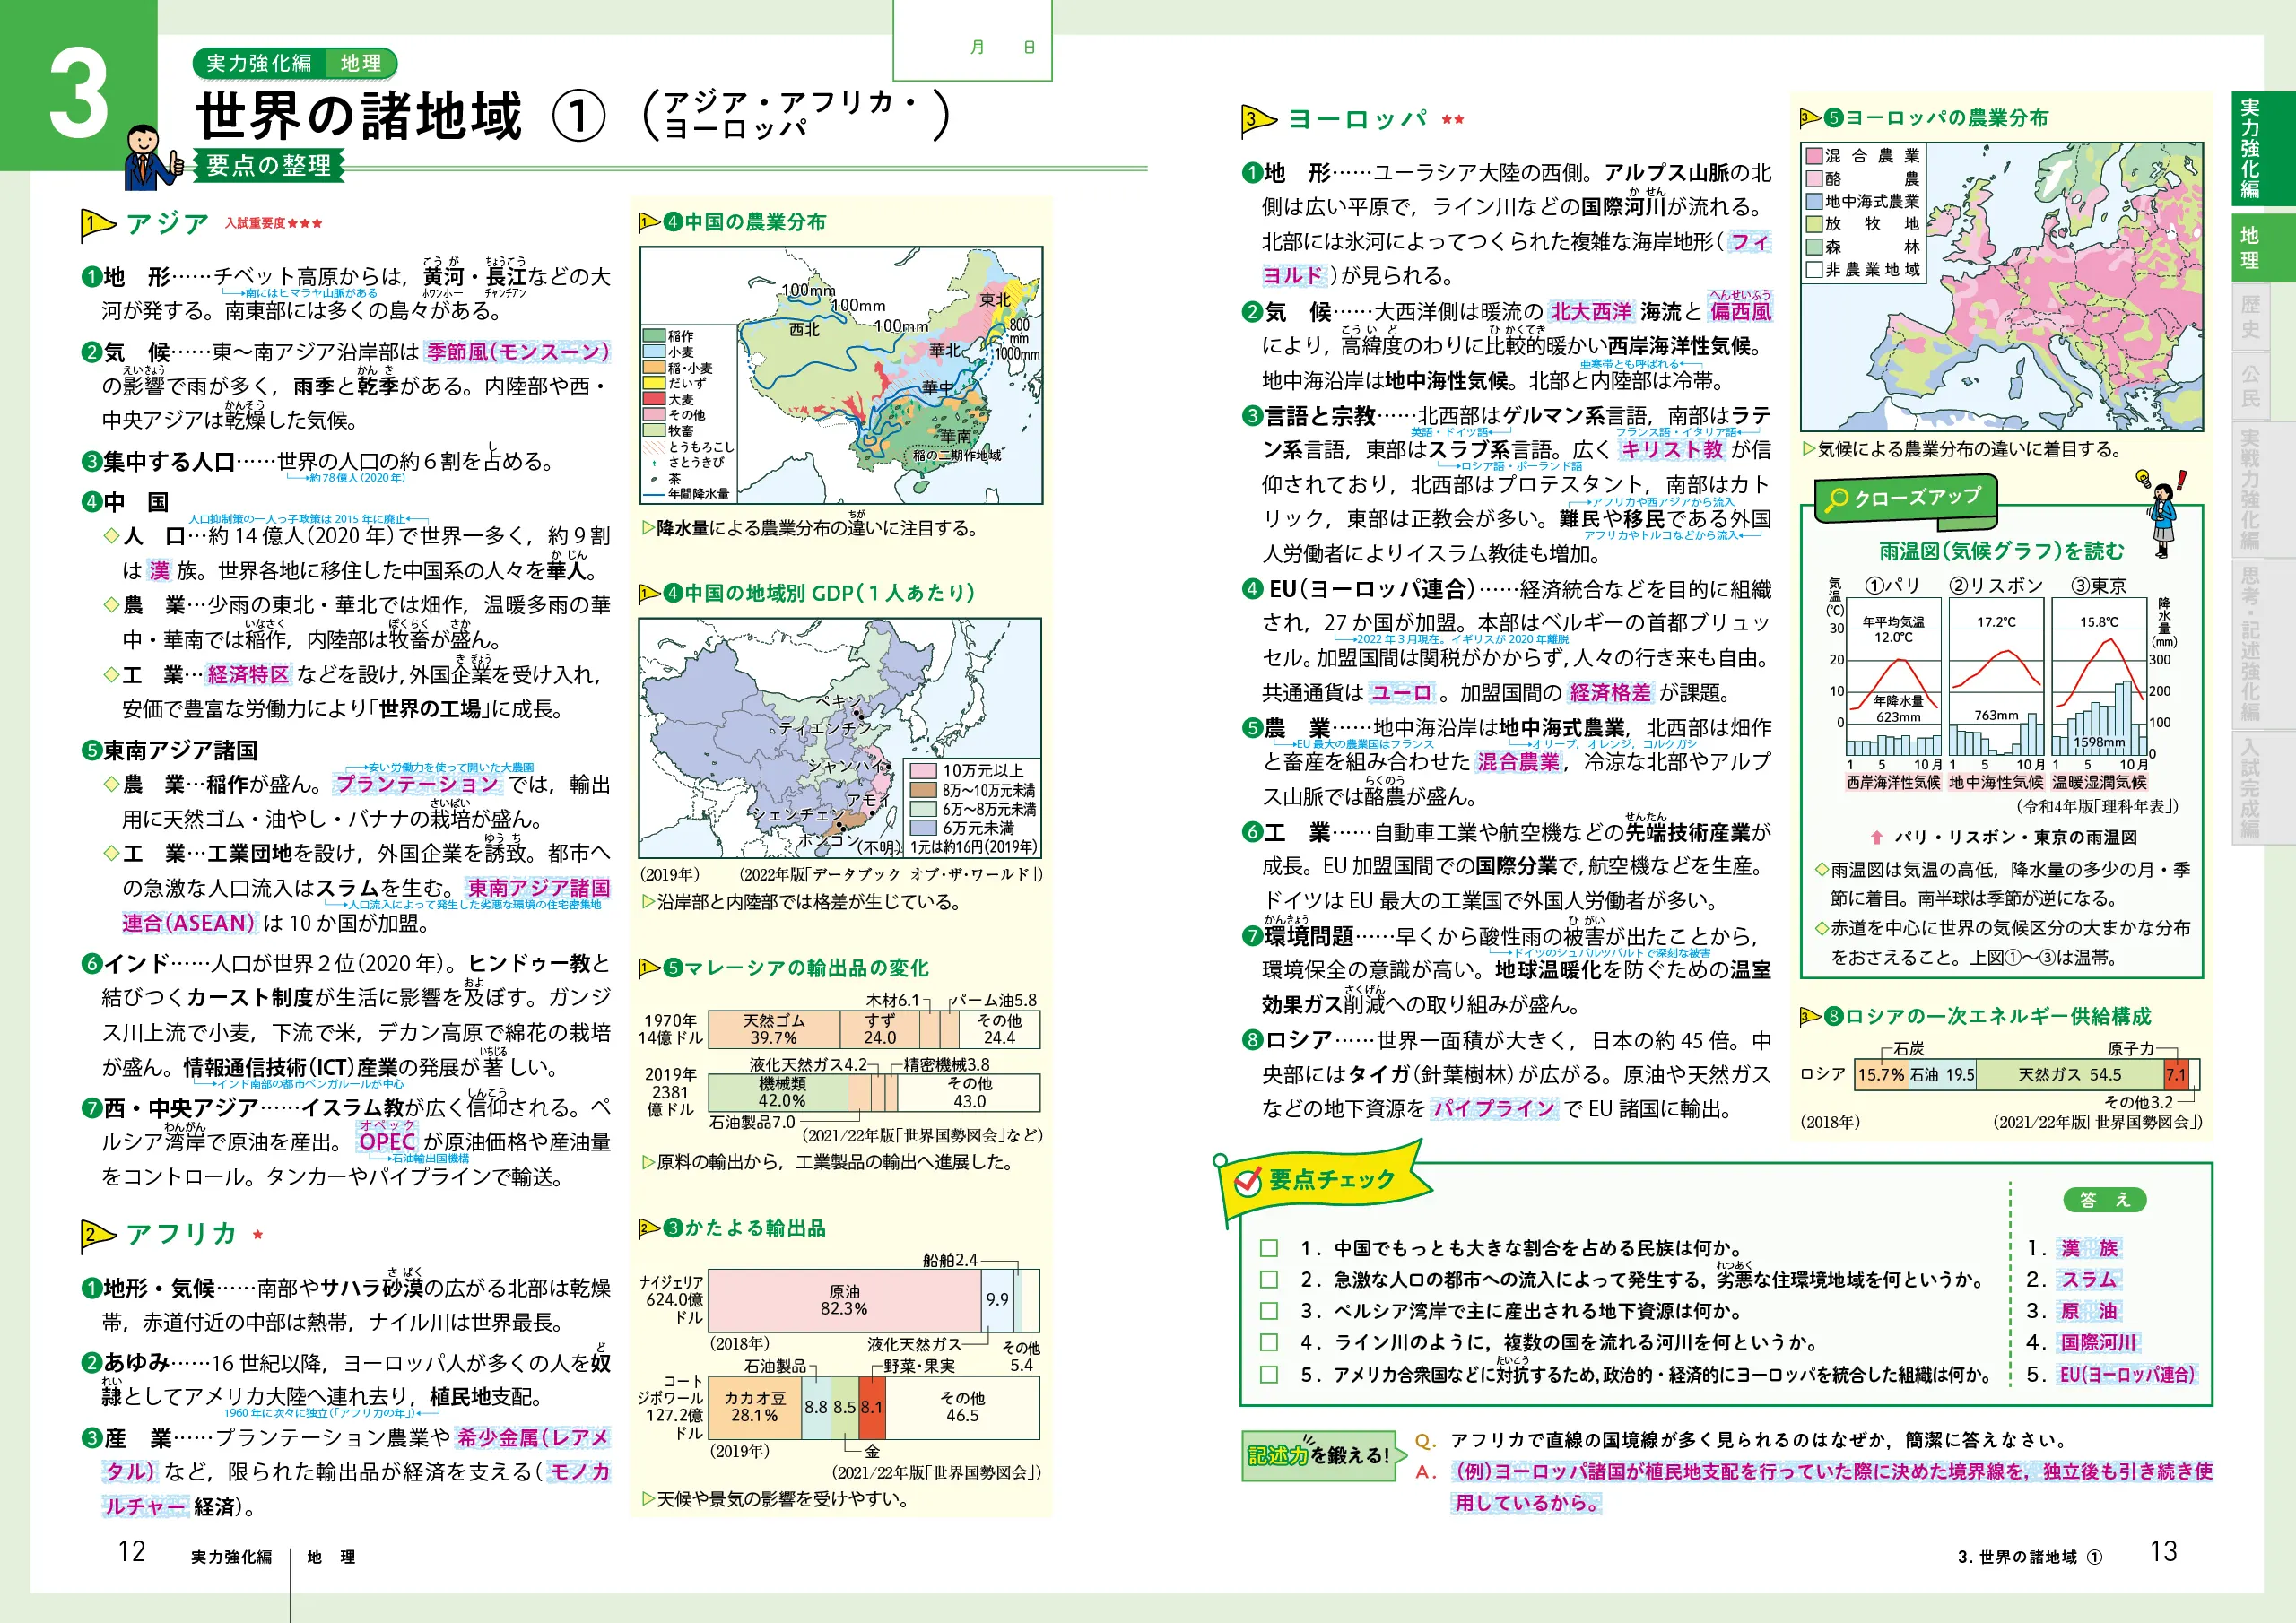Tick the checkbox for question 3 about ペルシア湾岸
The width and height of the screenshot is (2296, 1623).
(x=1269, y=1311)
